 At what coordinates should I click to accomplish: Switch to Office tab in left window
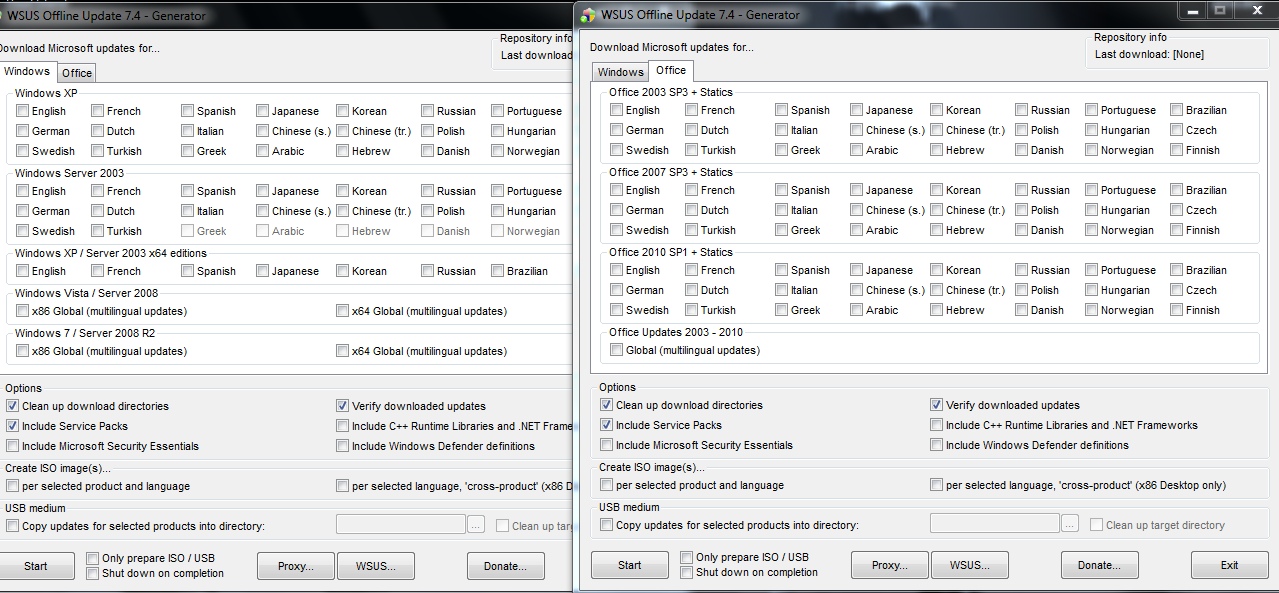point(76,73)
